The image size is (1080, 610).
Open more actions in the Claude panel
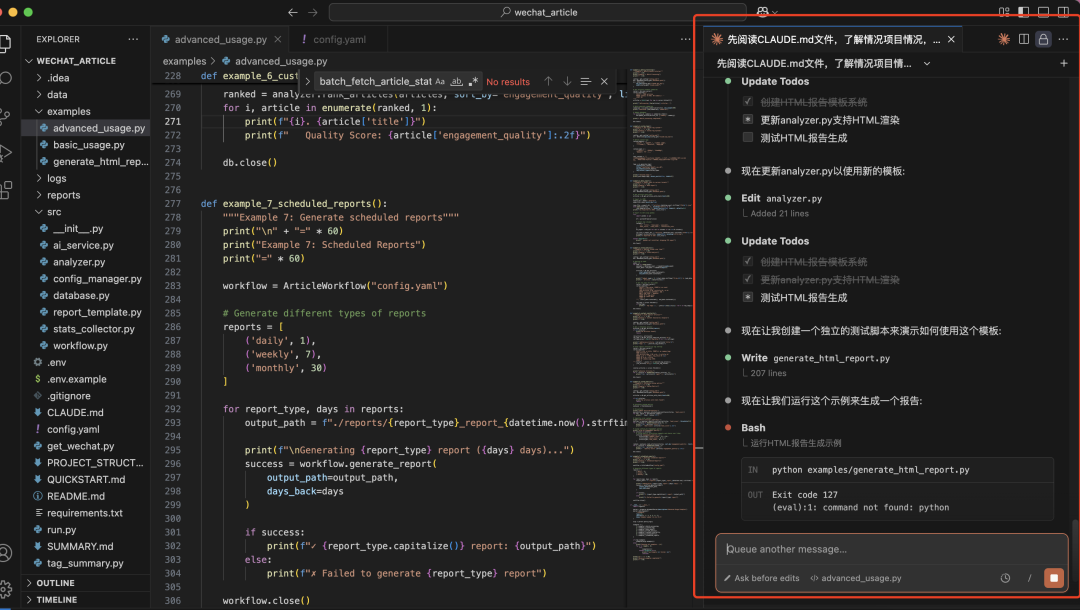point(1063,39)
